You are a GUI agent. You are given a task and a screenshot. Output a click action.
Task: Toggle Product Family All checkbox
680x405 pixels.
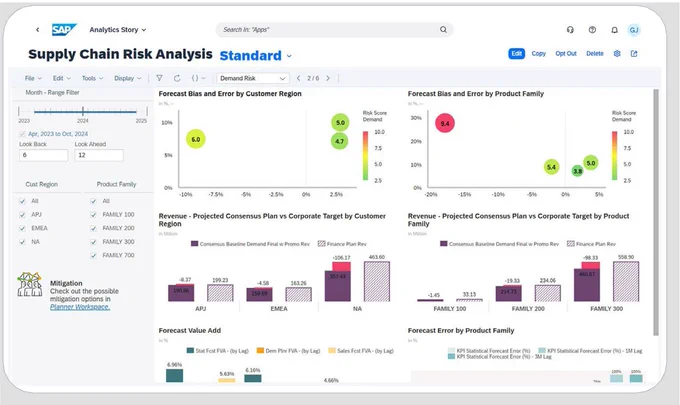pyautogui.click(x=93, y=201)
